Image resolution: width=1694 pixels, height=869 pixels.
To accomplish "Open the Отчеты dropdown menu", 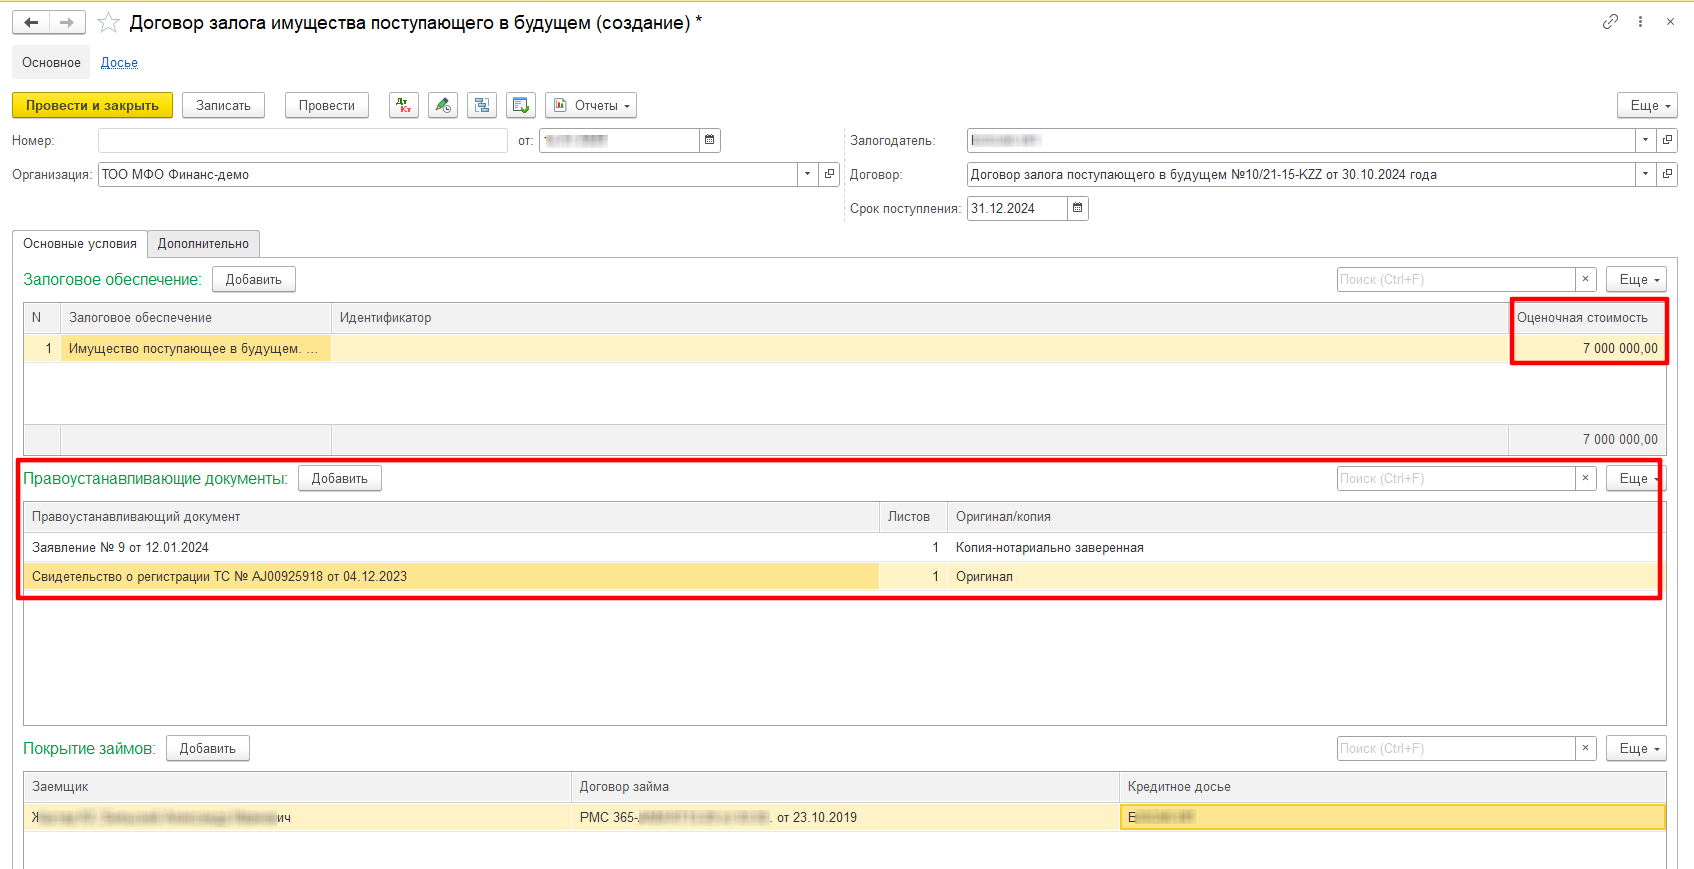I will [591, 105].
